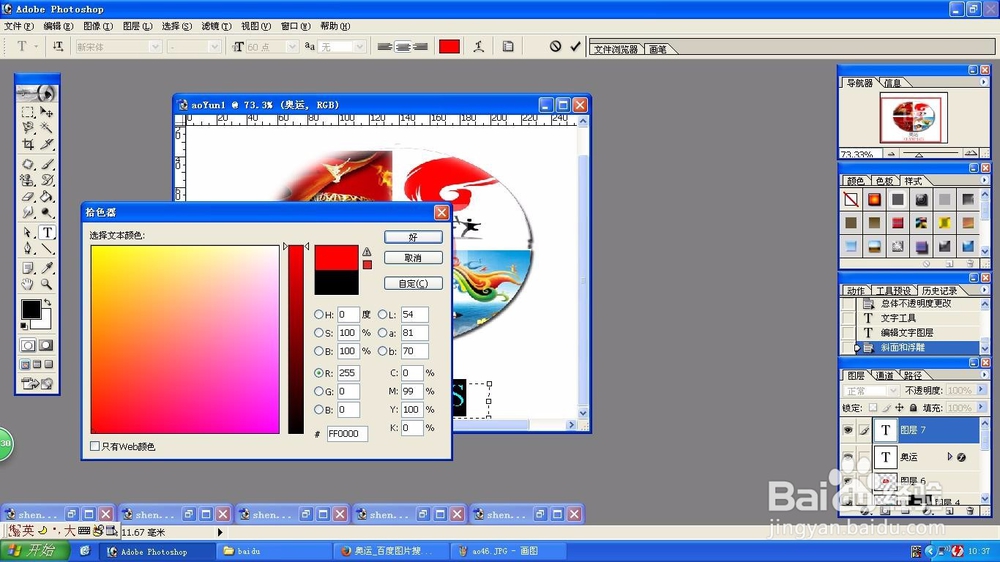Change text orientation icon
This screenshot has height=562, width=1000.
(58, 46)
